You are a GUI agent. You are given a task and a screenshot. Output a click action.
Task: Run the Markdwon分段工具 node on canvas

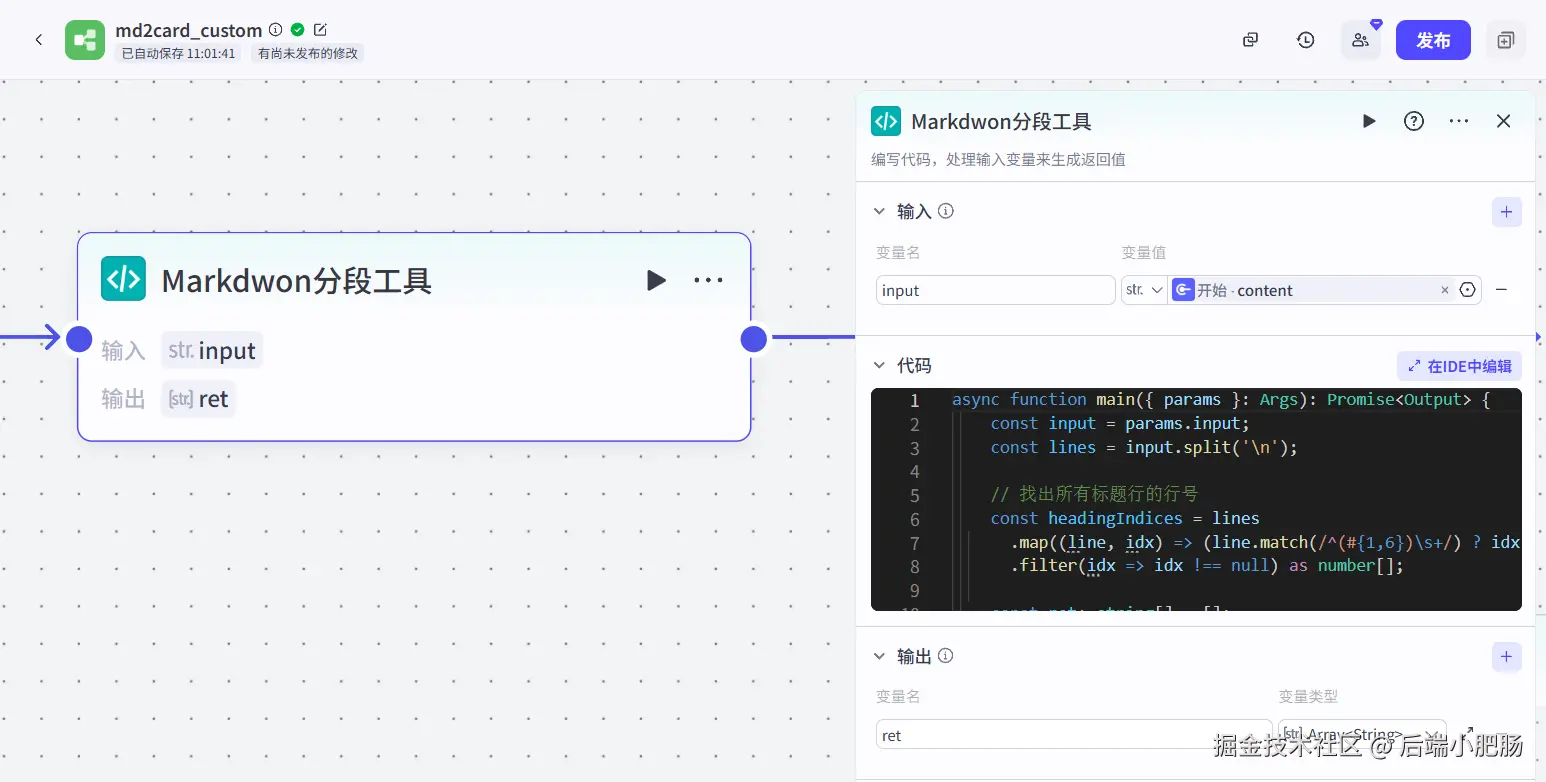pyautogui.click(x=656, y=280)
